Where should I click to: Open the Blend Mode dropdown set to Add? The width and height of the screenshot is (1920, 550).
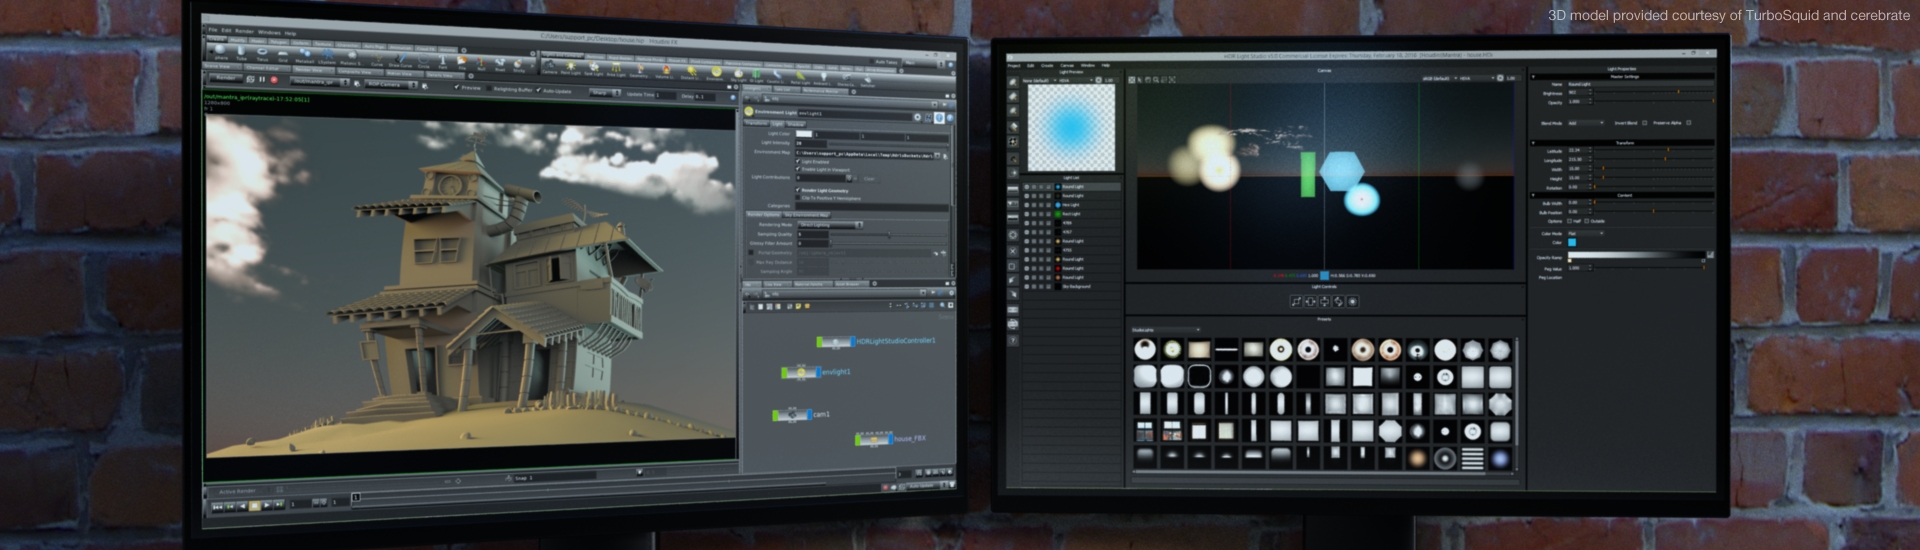coord(1585,123)
